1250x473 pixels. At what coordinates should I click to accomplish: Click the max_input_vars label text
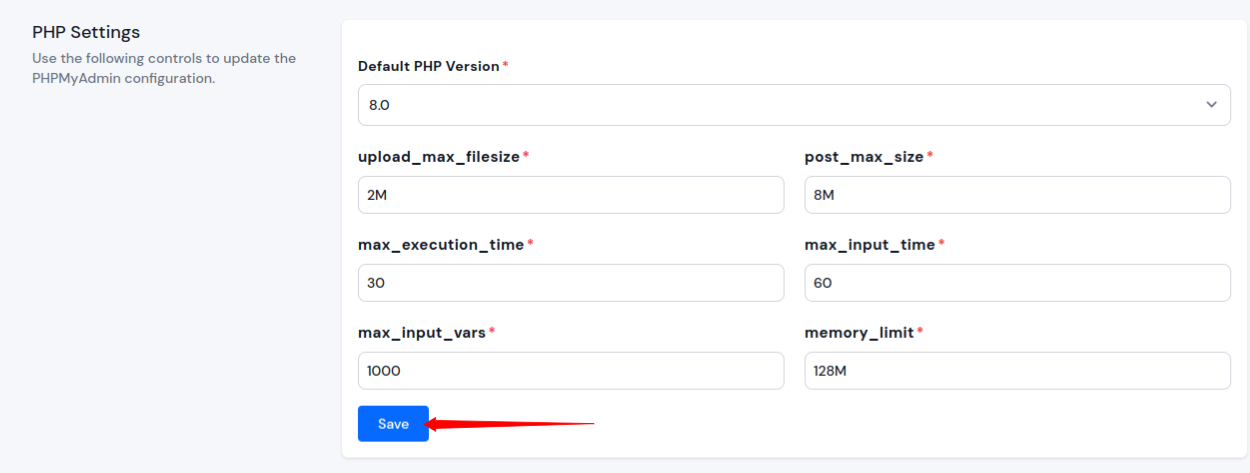pos(422,332)
